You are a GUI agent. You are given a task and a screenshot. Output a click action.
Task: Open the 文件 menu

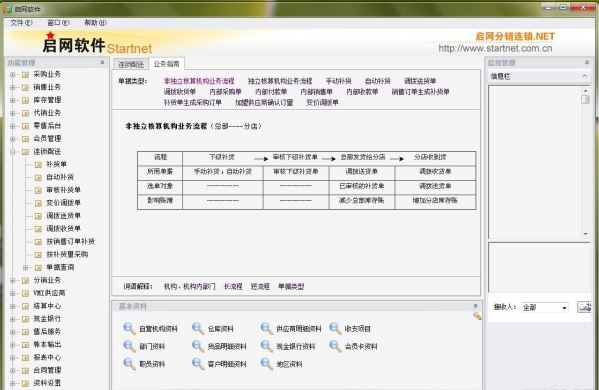coord(21,23)
